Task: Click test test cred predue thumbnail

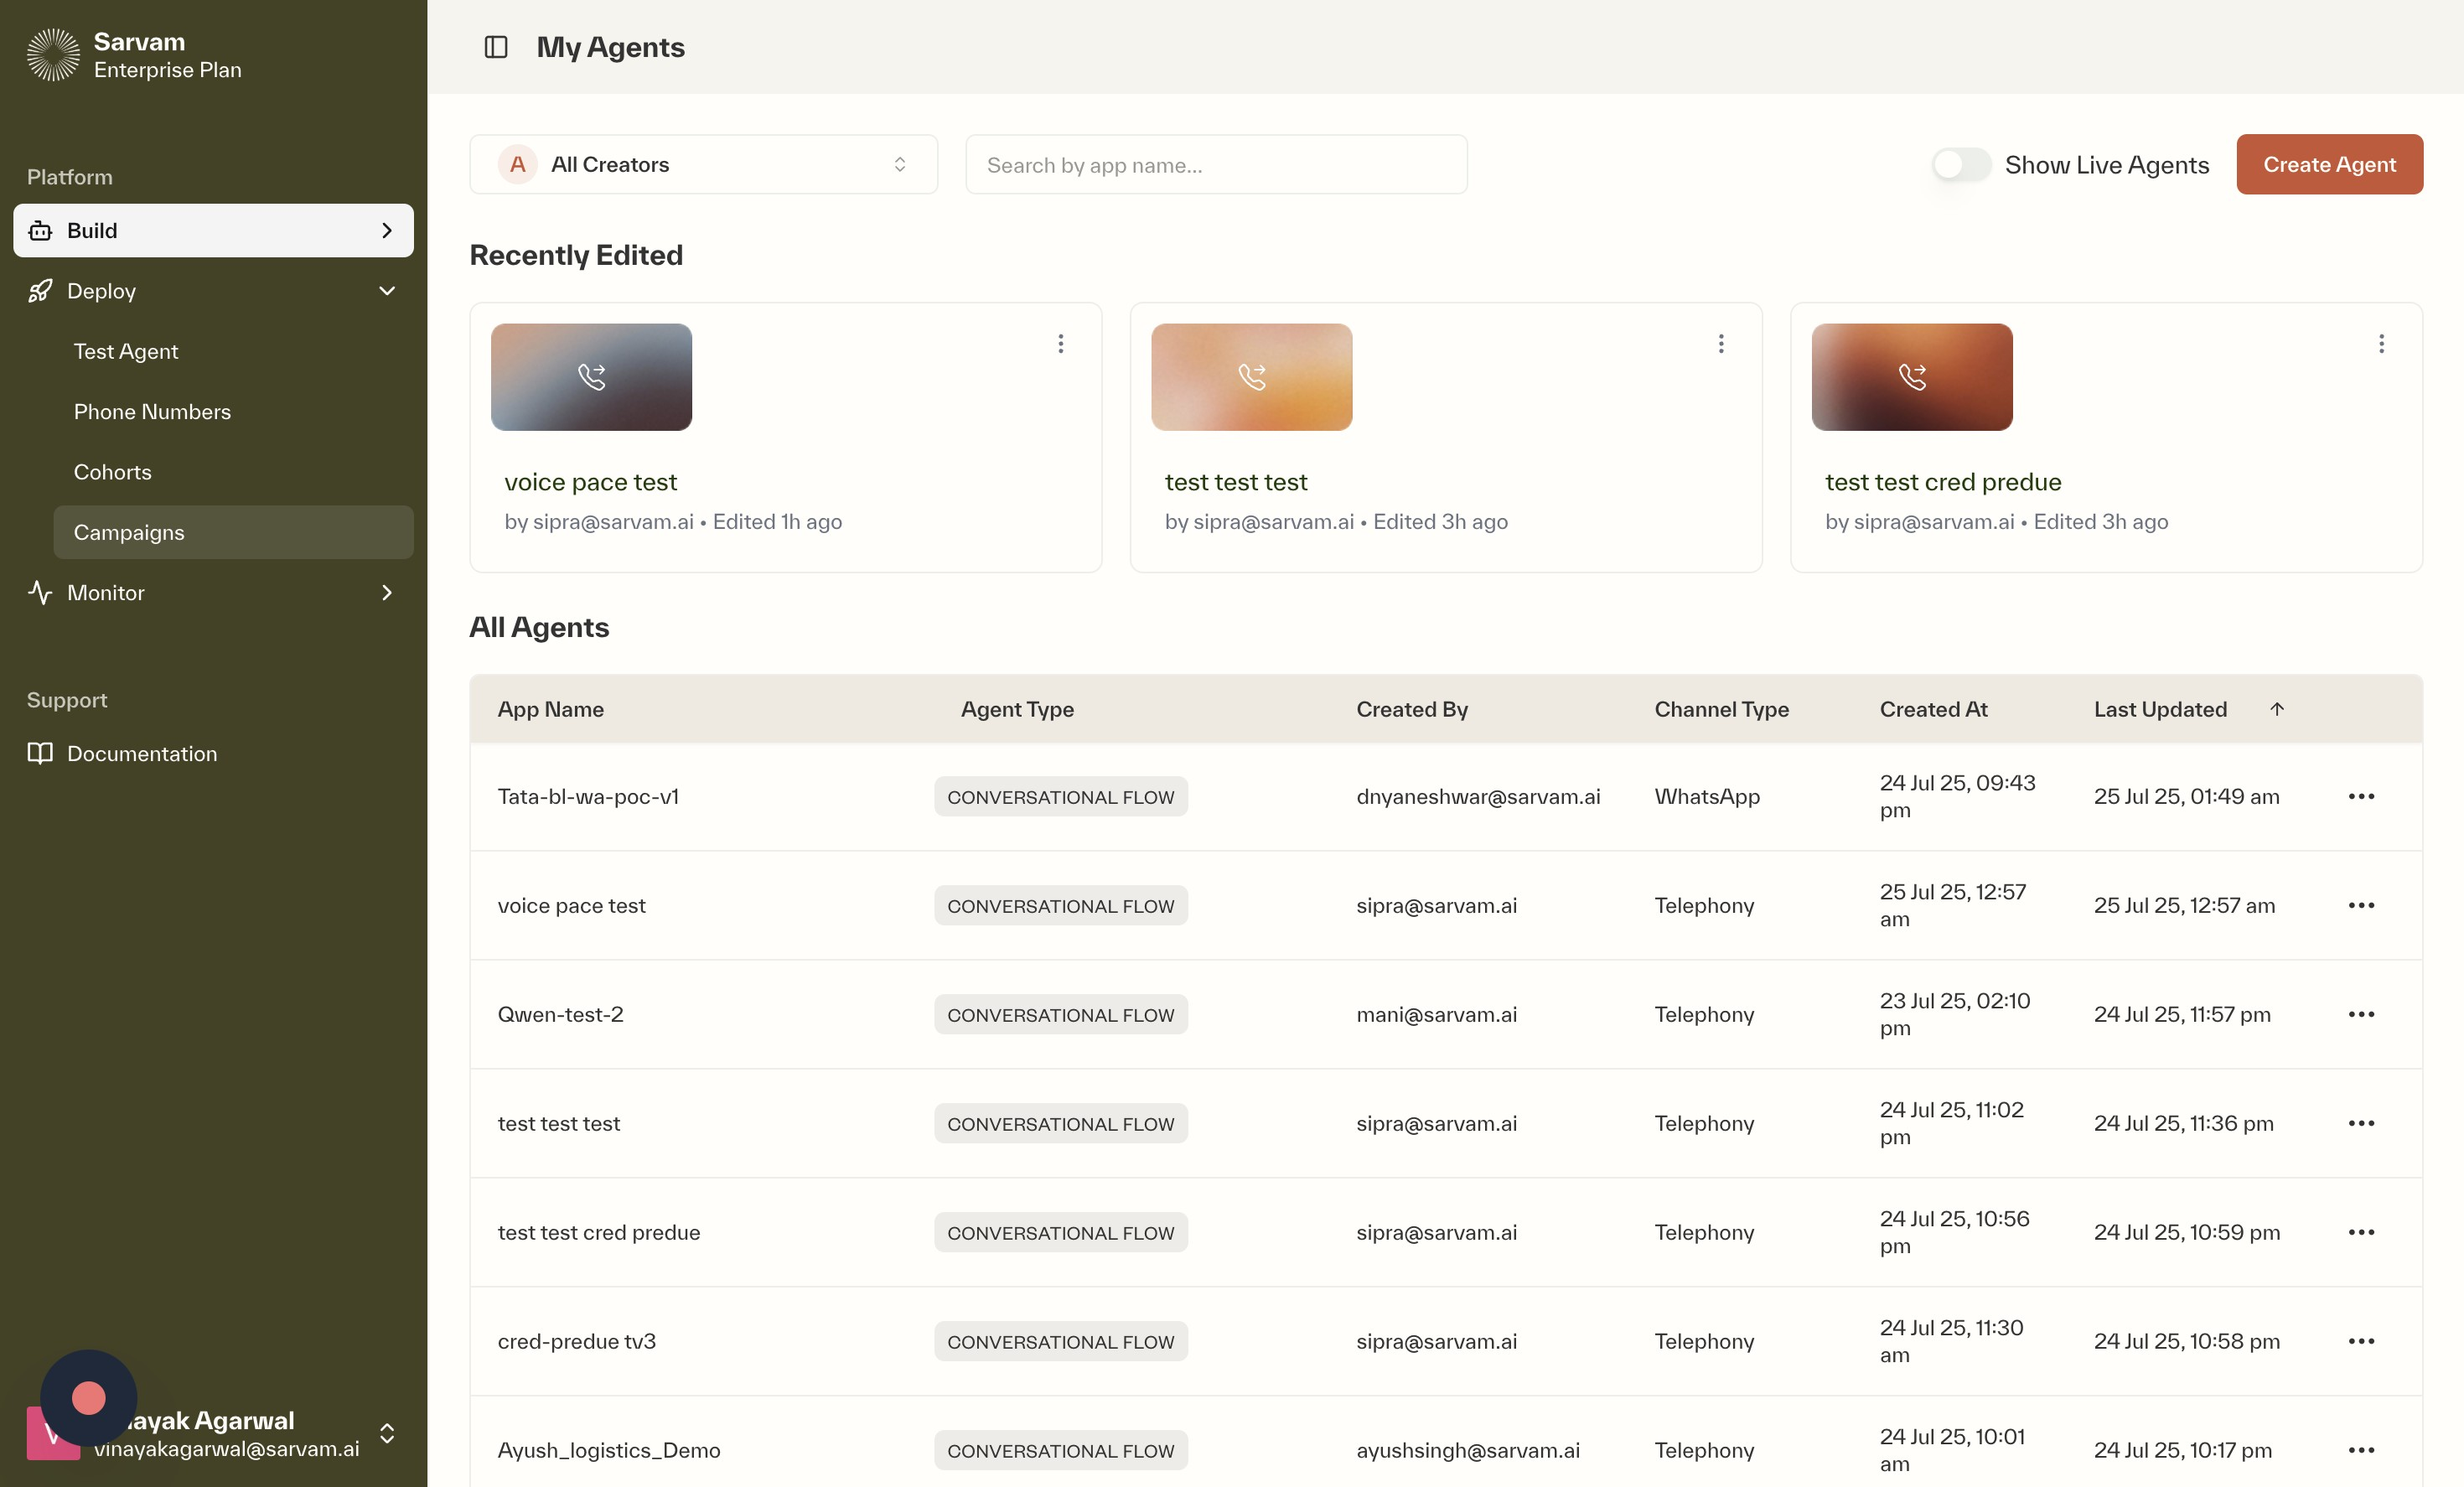Action: coord(1912,377)
